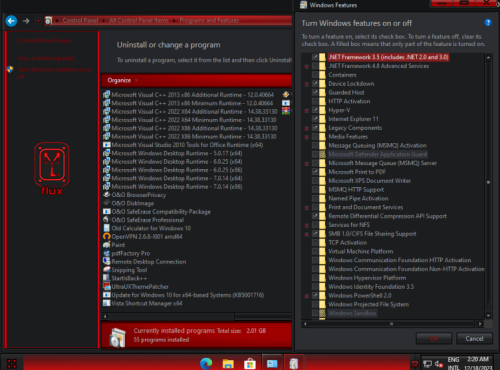Open the View installed updates link
This screenshot has height=370, width=500.
click(x=46, y=58)
